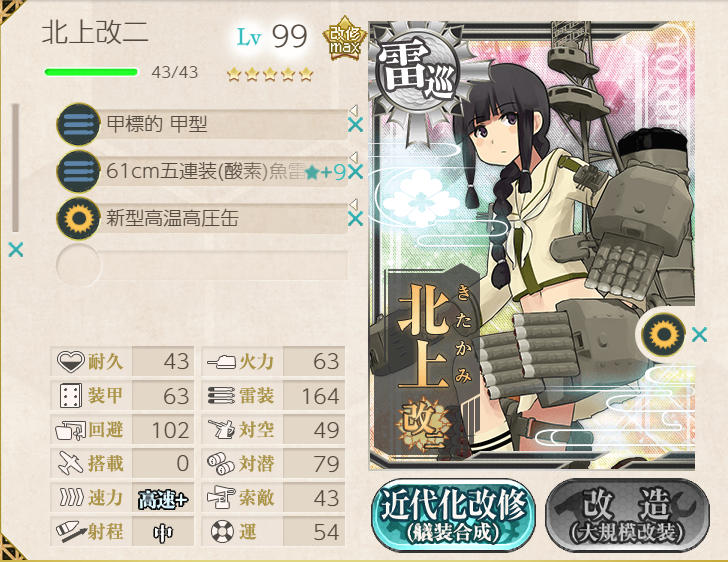Remove 甲標的 甲型 with its X button
Image resolution: width=728 pixels, height=562 pixels.
point(355,124)
